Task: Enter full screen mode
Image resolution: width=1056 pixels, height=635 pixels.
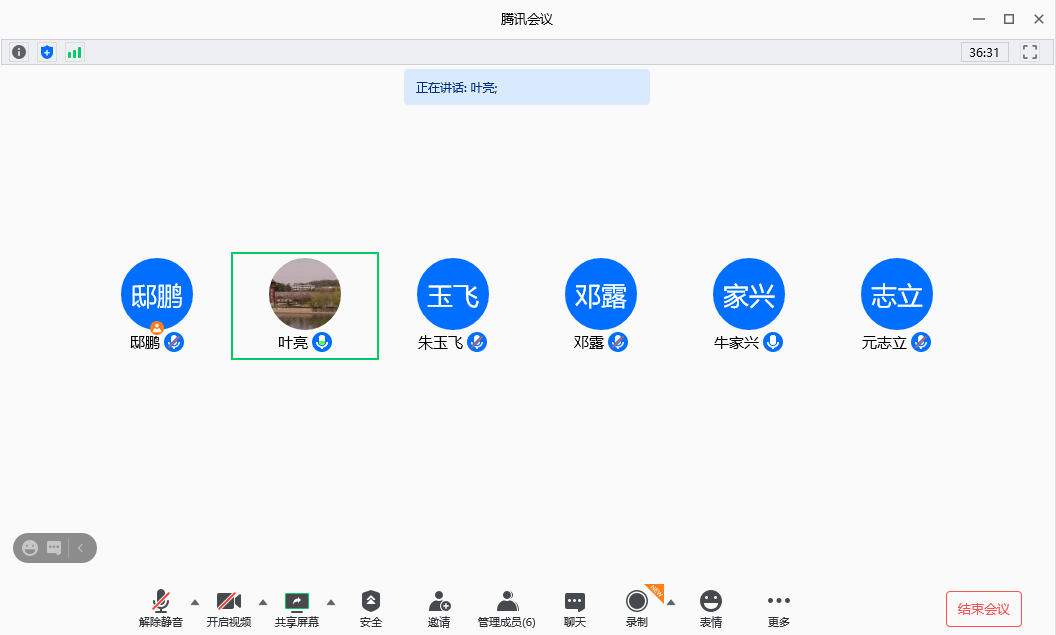Action: (x=1030, y=52)
